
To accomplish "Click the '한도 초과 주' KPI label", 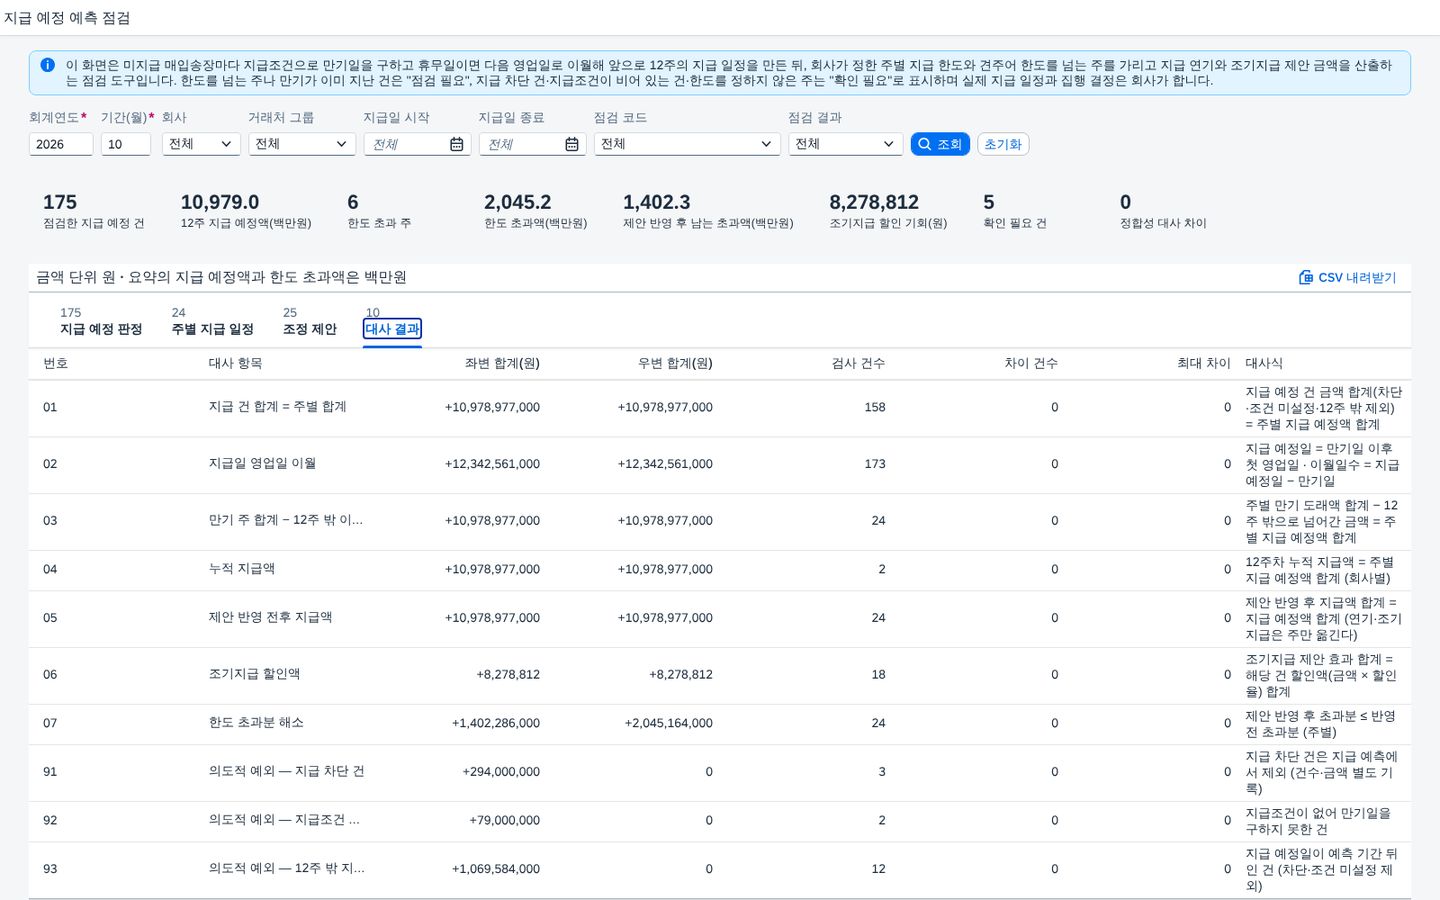I will pyautogui.click(x=379, y=223).
